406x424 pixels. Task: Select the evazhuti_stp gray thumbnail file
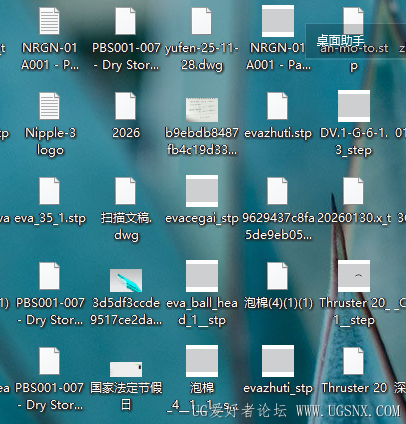[x=278, y=361]
